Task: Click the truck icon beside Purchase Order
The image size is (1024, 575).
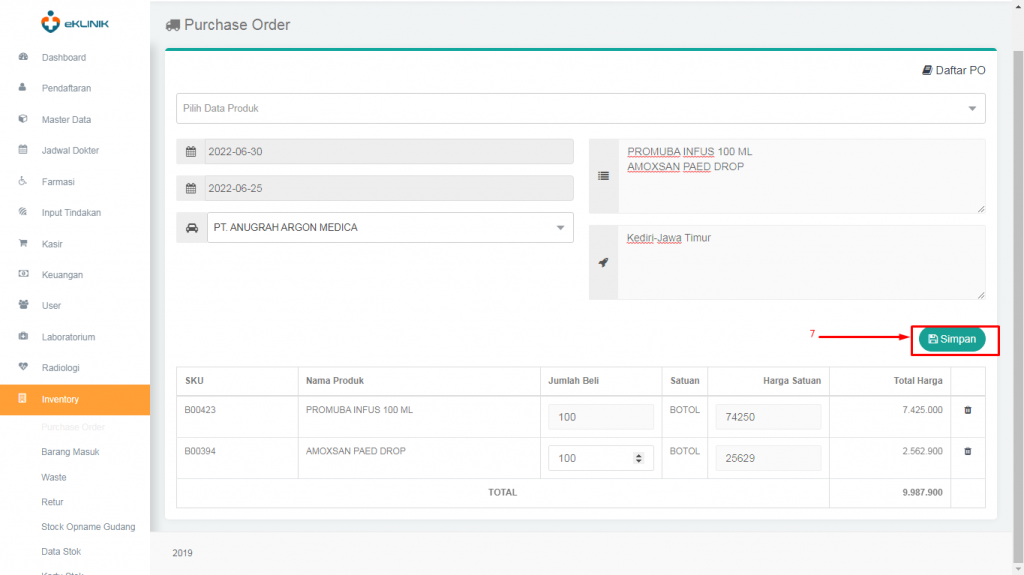Action: point(172,25)
